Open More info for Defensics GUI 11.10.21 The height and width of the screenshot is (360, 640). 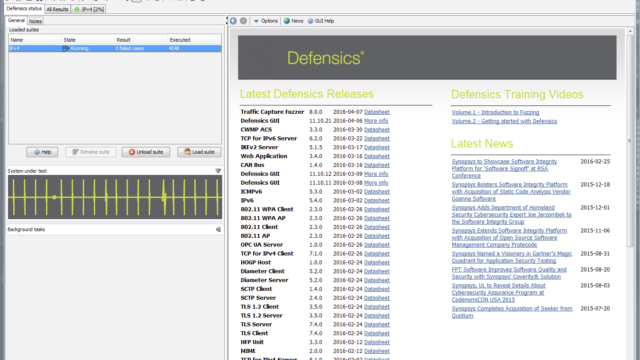click(376, 121)
